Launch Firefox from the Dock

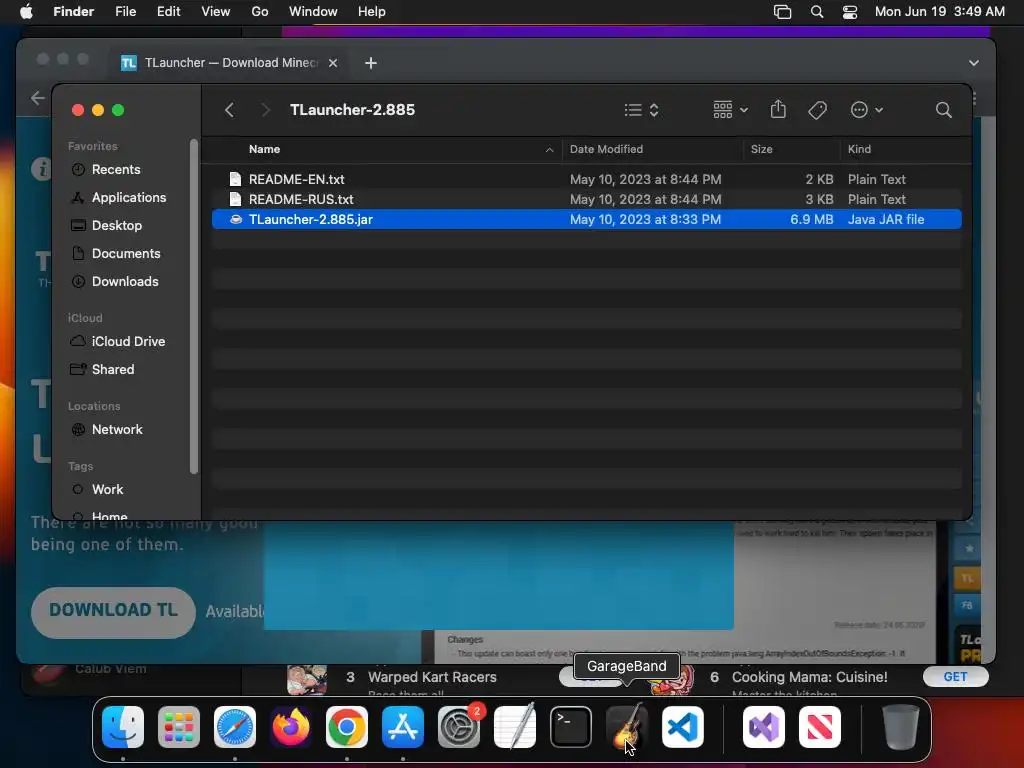click(x=291, y=726)
